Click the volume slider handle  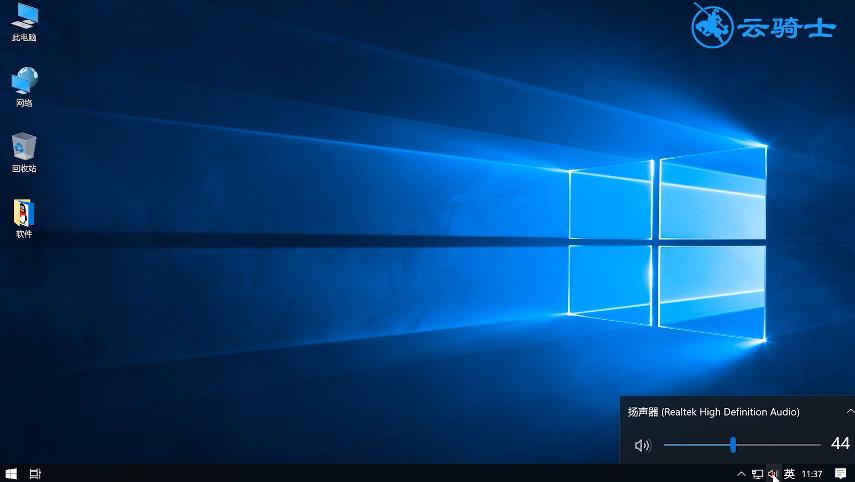point(733,445)
